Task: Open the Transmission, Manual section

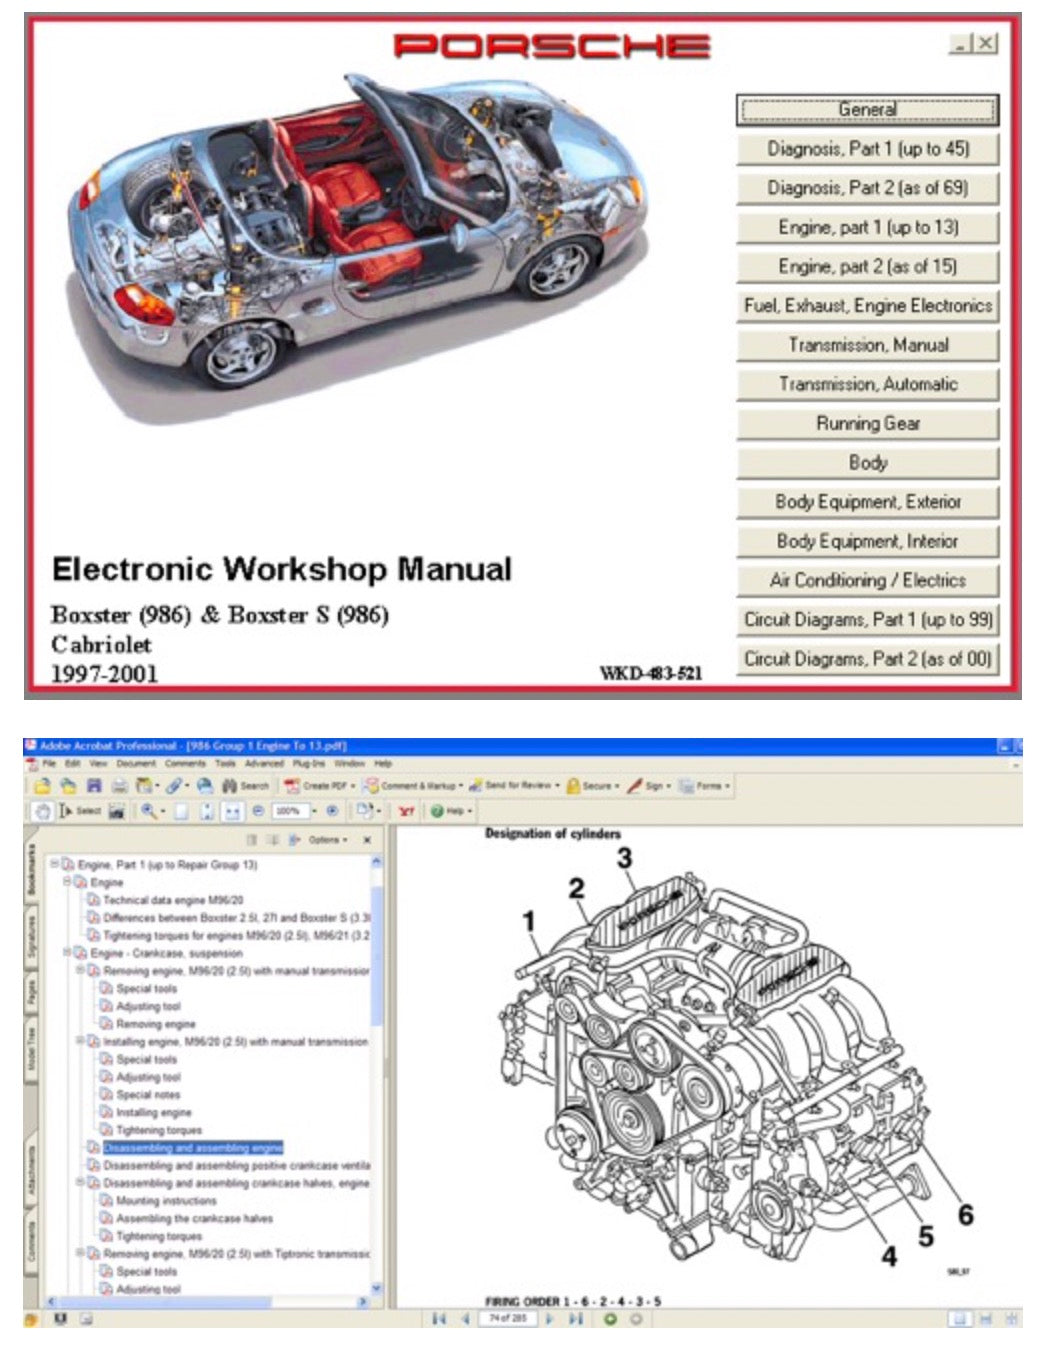Action: click(867, 345)
